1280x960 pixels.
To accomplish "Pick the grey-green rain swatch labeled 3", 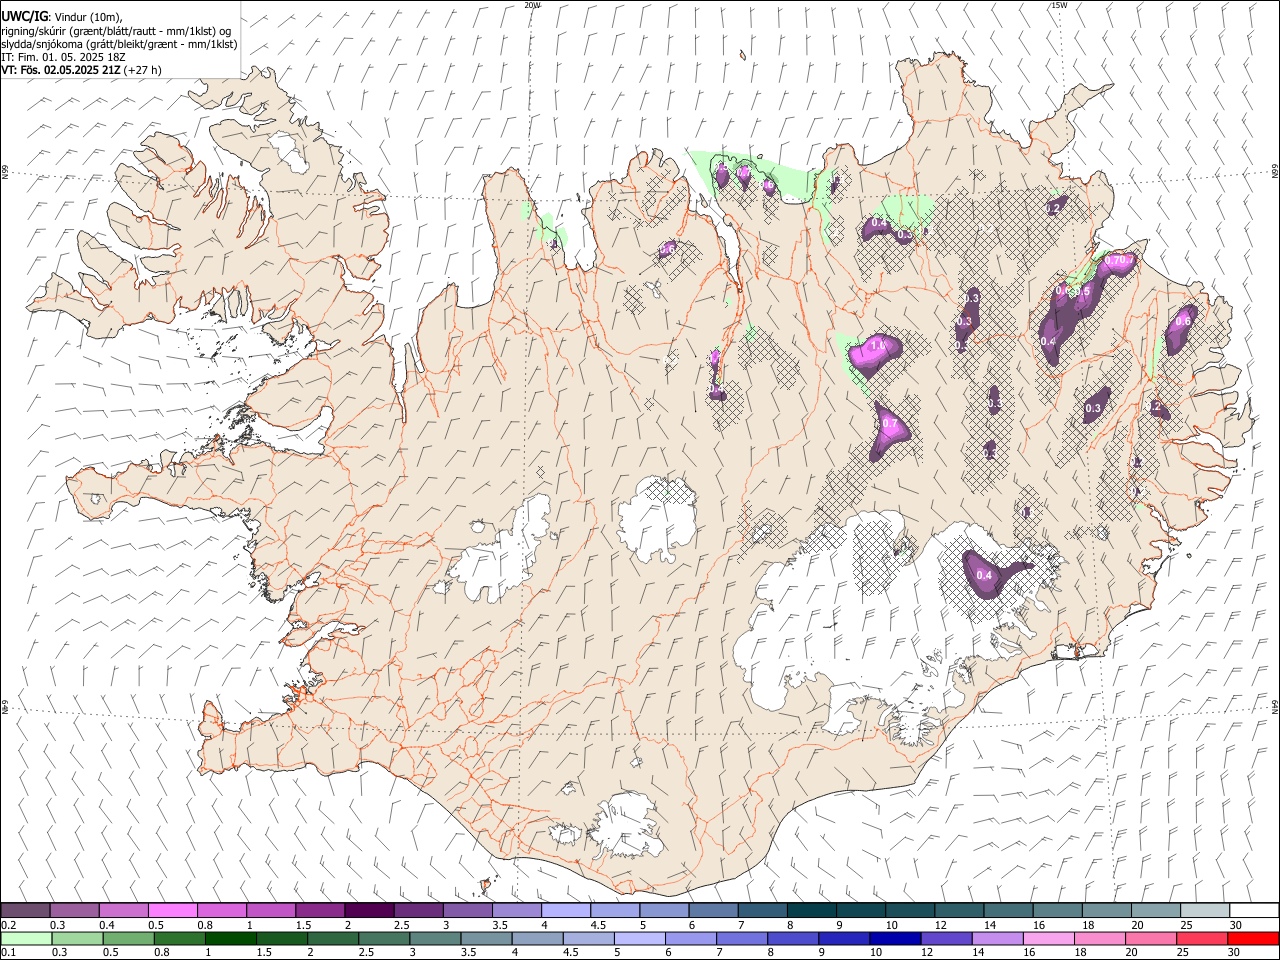I will (x=435, y=938).
